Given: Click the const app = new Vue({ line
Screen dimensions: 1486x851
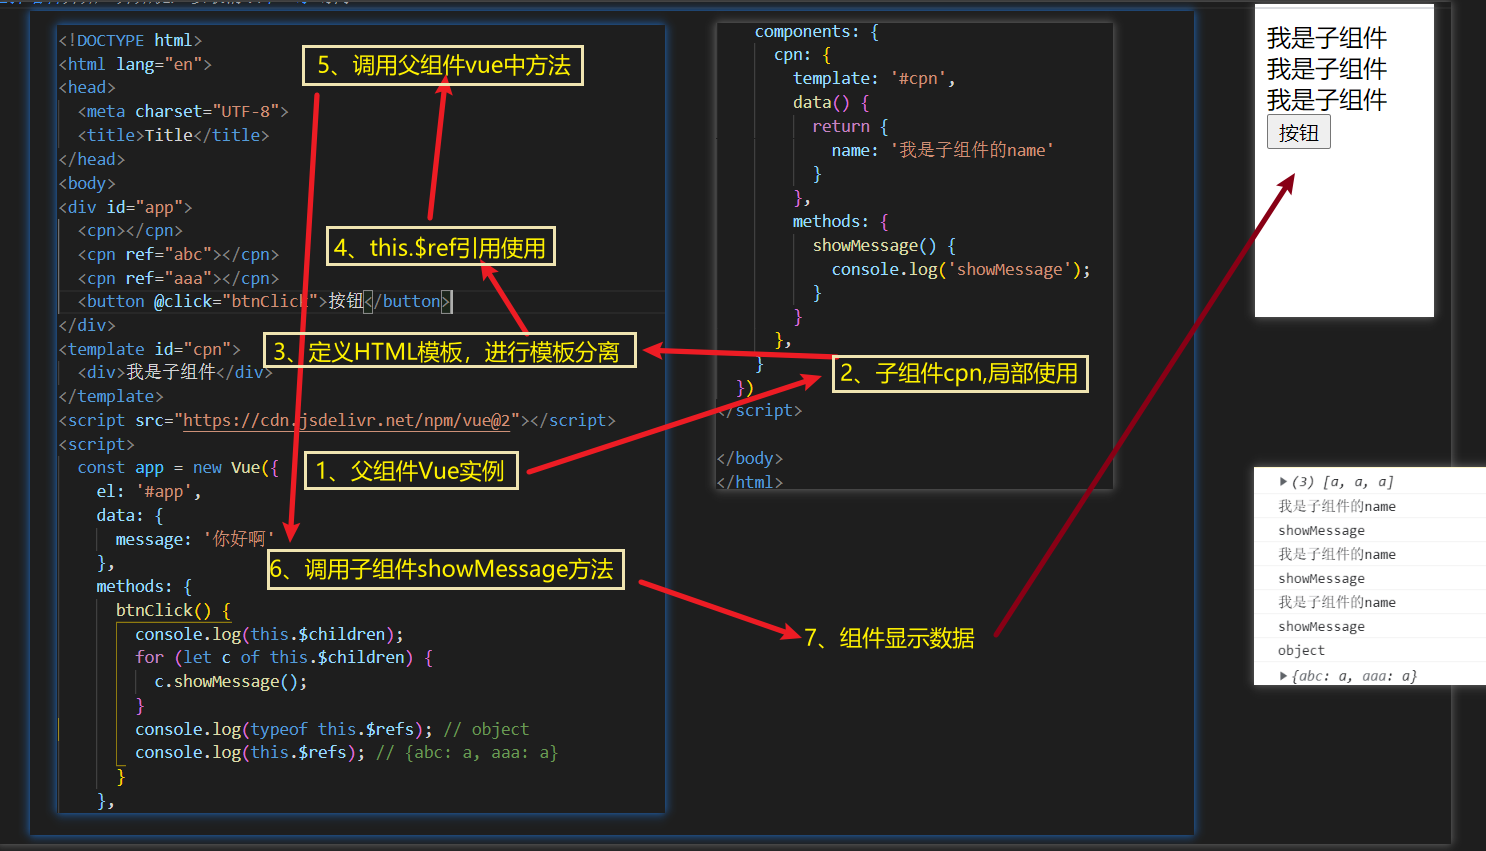Looking at the screenshot, I should (x=178, y=467).
